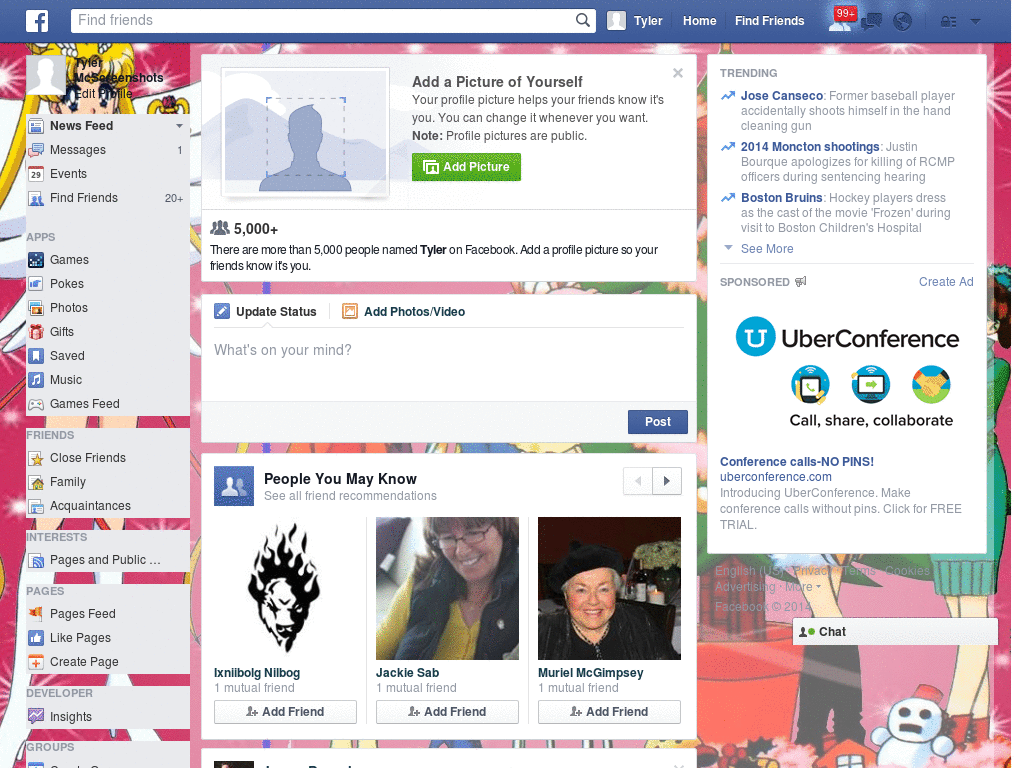Click the Pokes app icon
The height and width of the screenshot is (768, 1024).
pyautogui.click(x=37, y=284)
